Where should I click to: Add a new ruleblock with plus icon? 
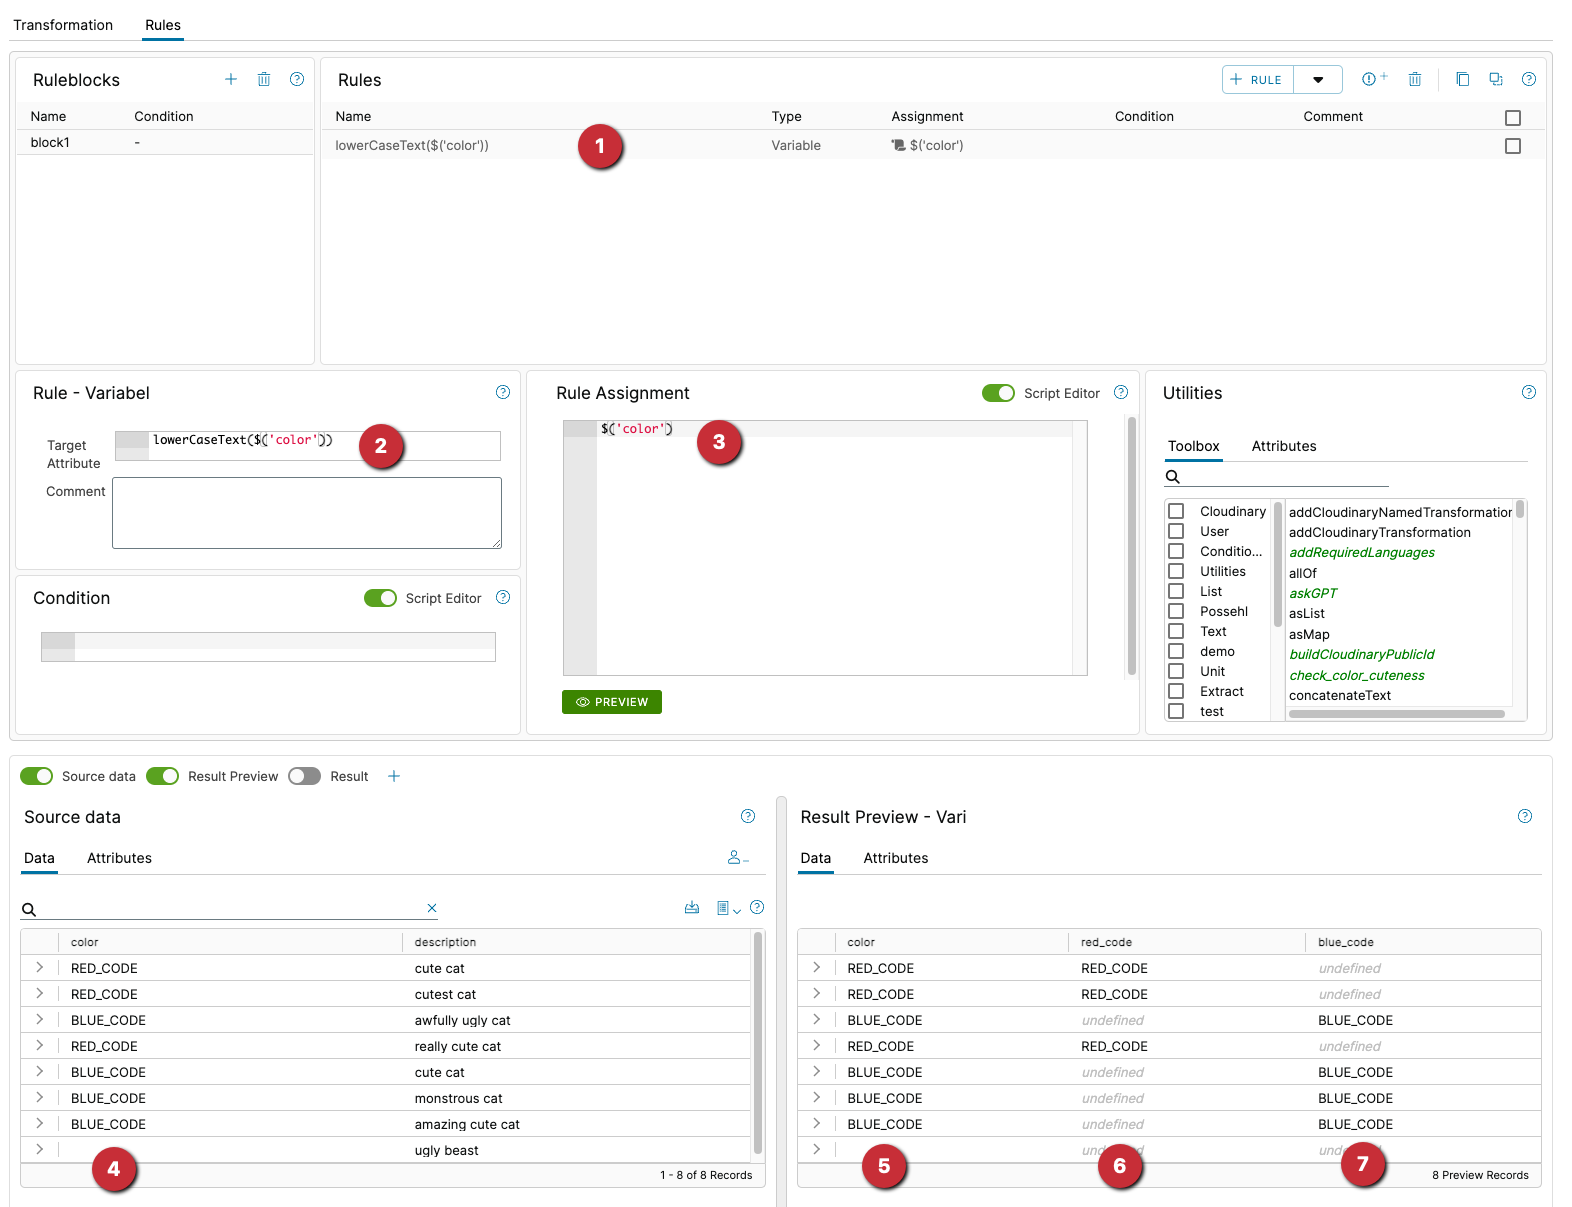tap(231, 79)
